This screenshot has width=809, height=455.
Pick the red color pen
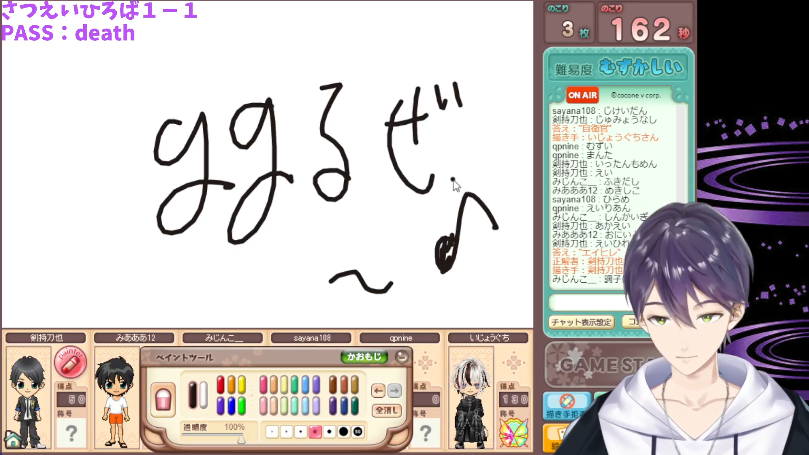pos(220,385)
